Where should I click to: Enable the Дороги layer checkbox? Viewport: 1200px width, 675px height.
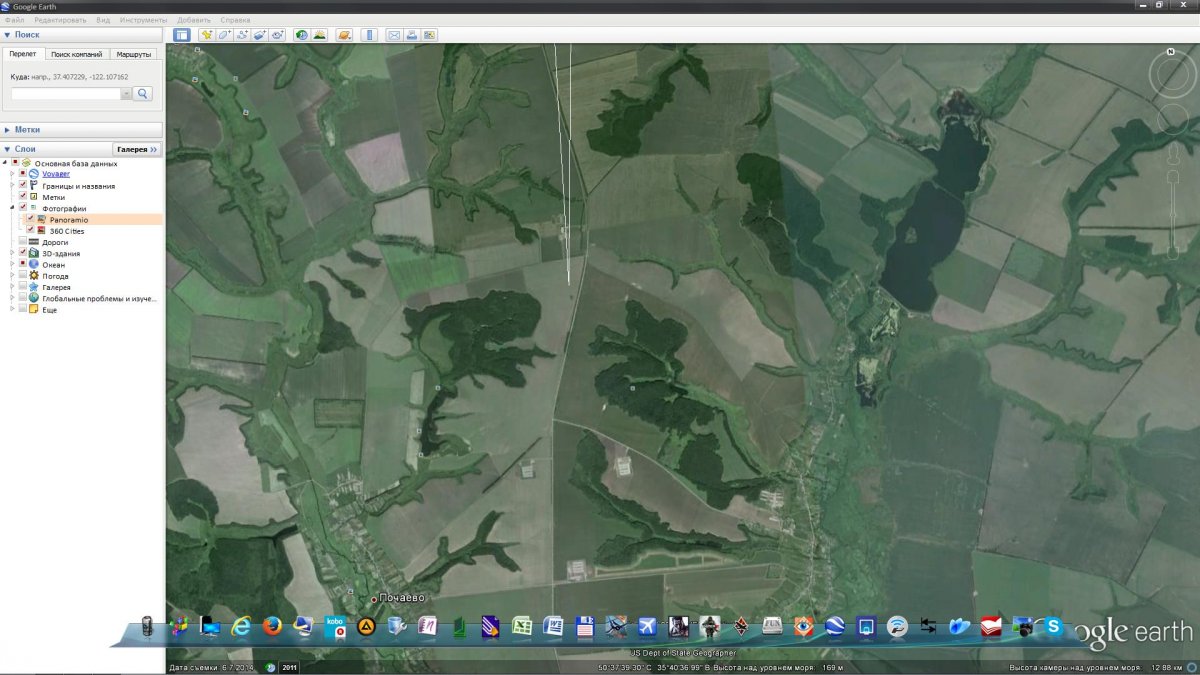pos(22,242)
